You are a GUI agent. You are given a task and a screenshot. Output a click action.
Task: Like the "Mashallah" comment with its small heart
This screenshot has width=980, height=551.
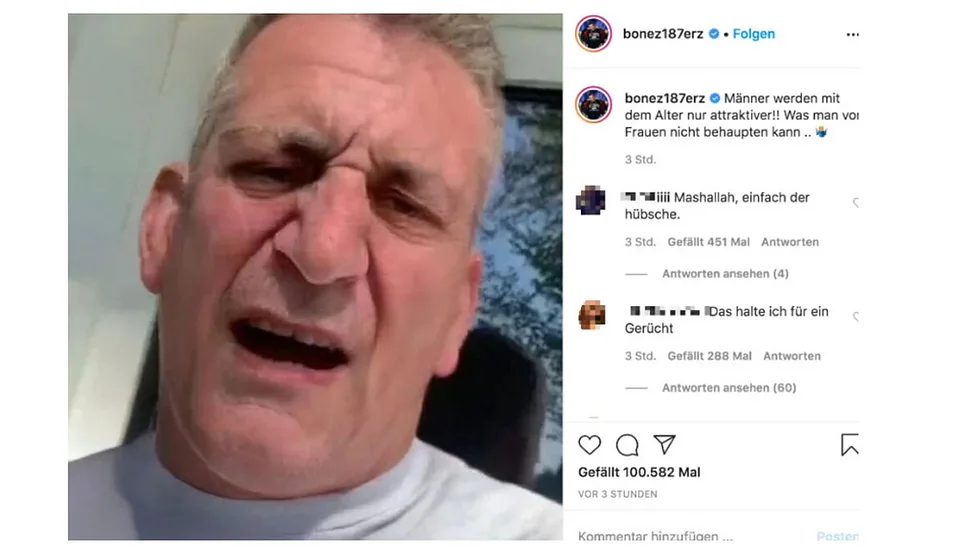point(856,202)
